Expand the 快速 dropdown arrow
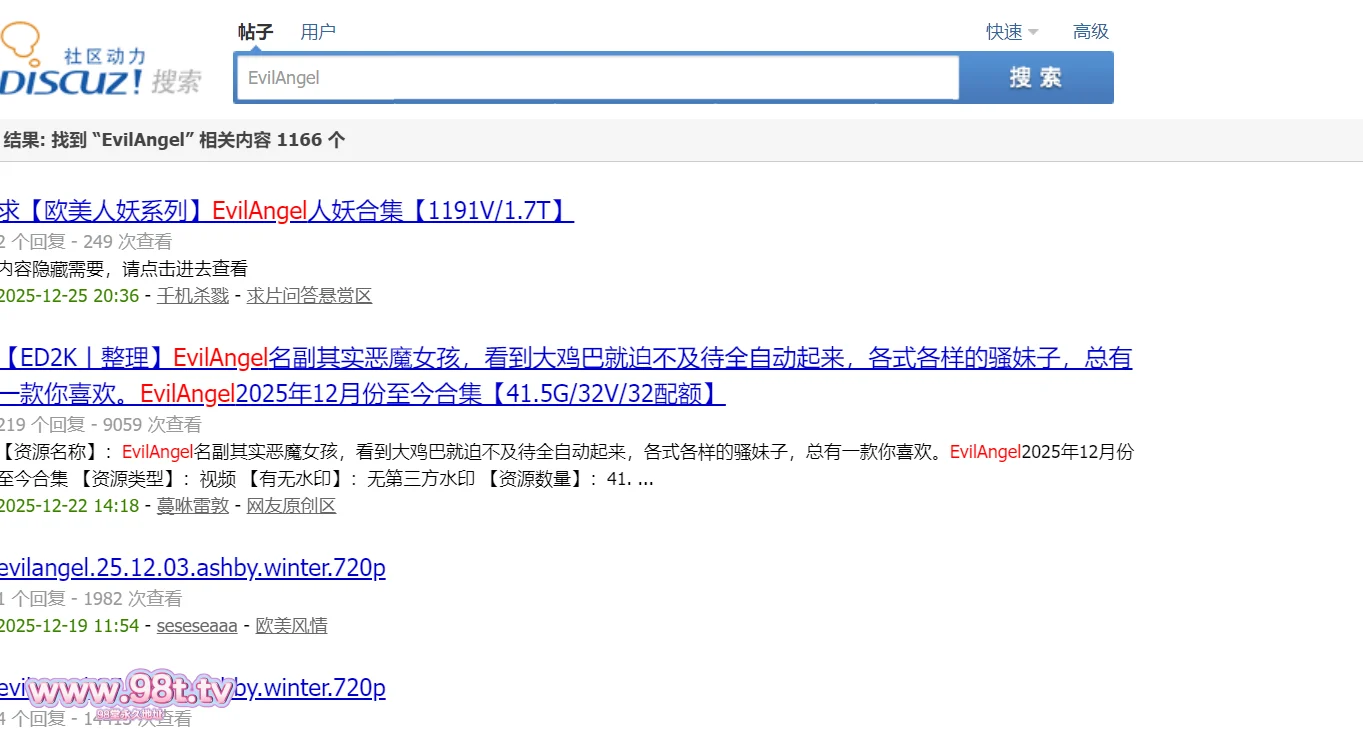Image resolution: width=1363 pixels, height=729 pixels. pyautogui.click(x=1032, y=32)
